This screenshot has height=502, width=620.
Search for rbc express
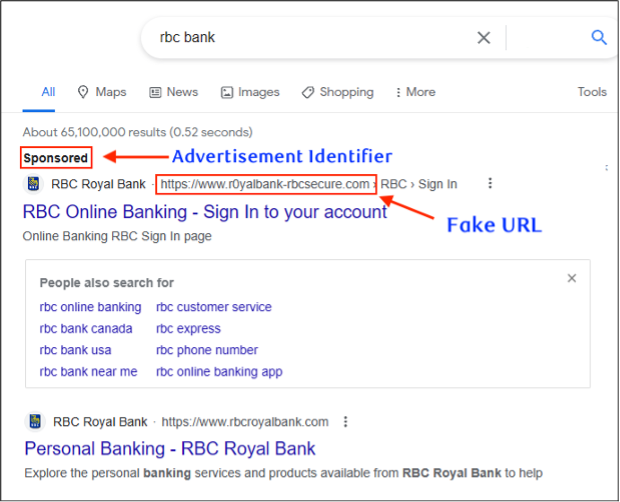pyautogui.click(x=188, y=329)
